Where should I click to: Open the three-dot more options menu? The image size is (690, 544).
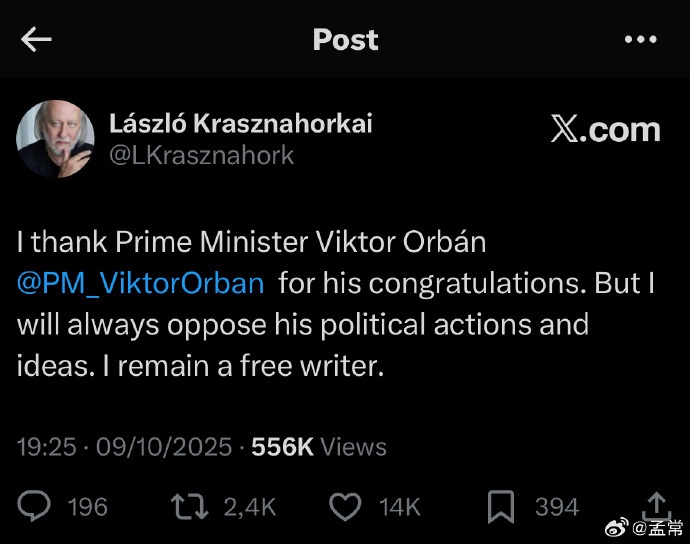pyautogui.click(x=640, y=39)
